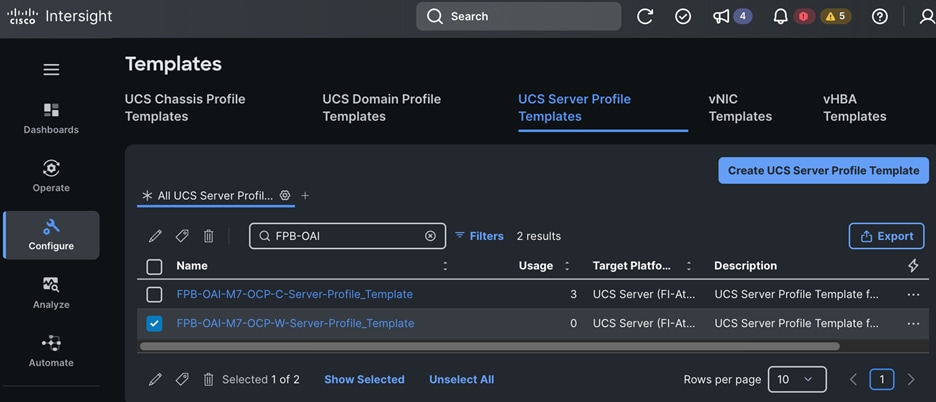Go to the next page arrow
Viewport: 936px width, 402px height.
click(911, 379)
